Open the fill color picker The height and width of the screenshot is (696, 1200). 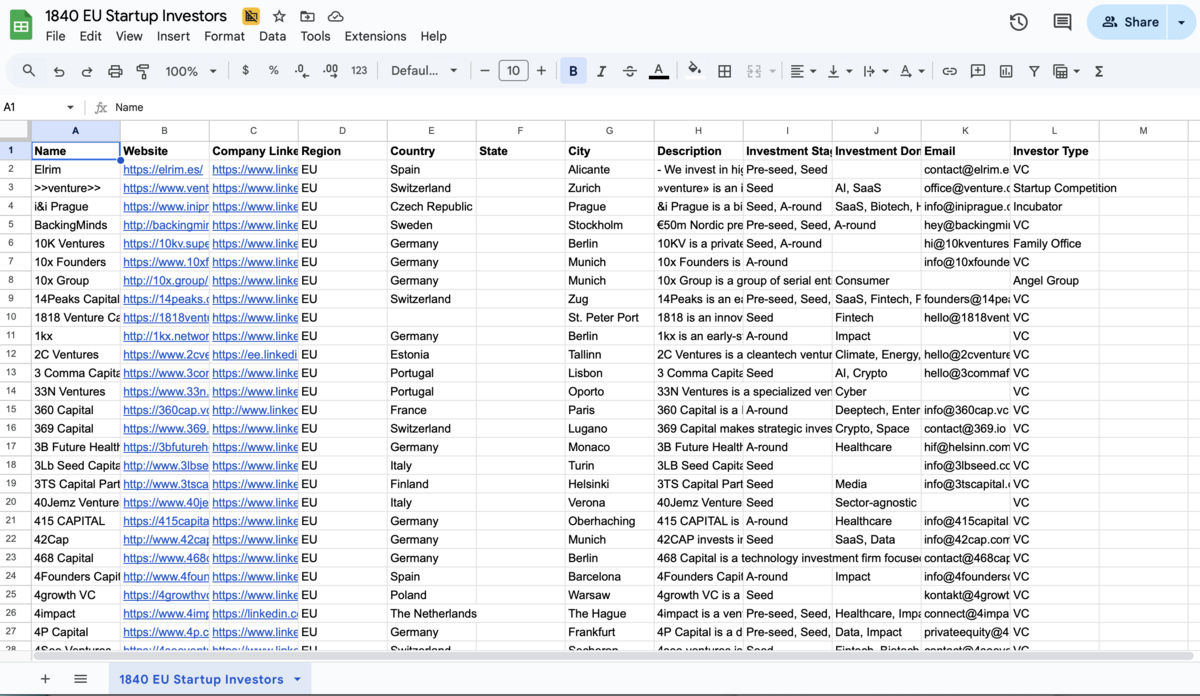(x=695, y=71)
